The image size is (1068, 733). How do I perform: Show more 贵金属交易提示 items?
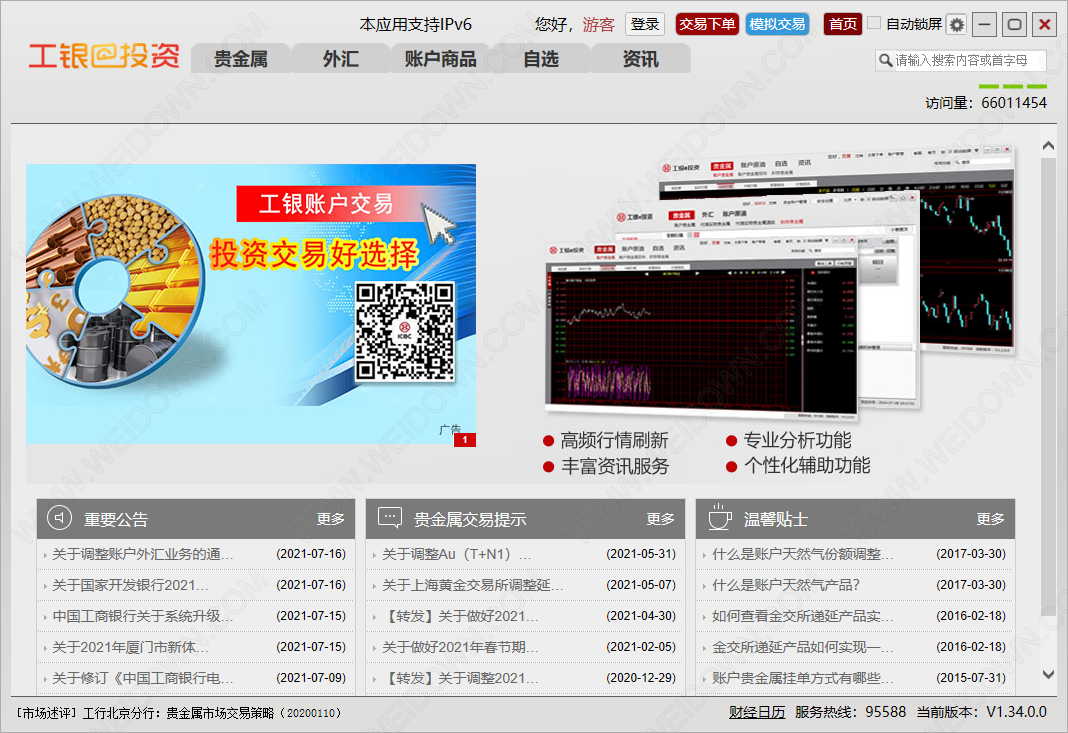660,519
